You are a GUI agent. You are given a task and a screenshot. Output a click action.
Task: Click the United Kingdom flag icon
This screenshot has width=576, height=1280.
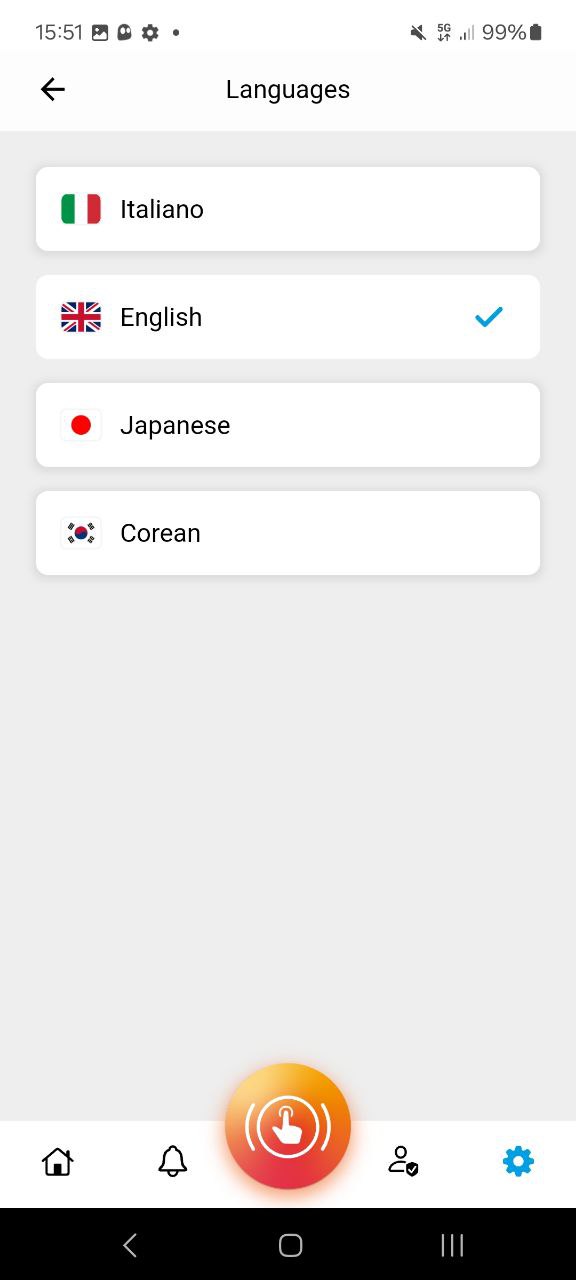pos(81,317)
